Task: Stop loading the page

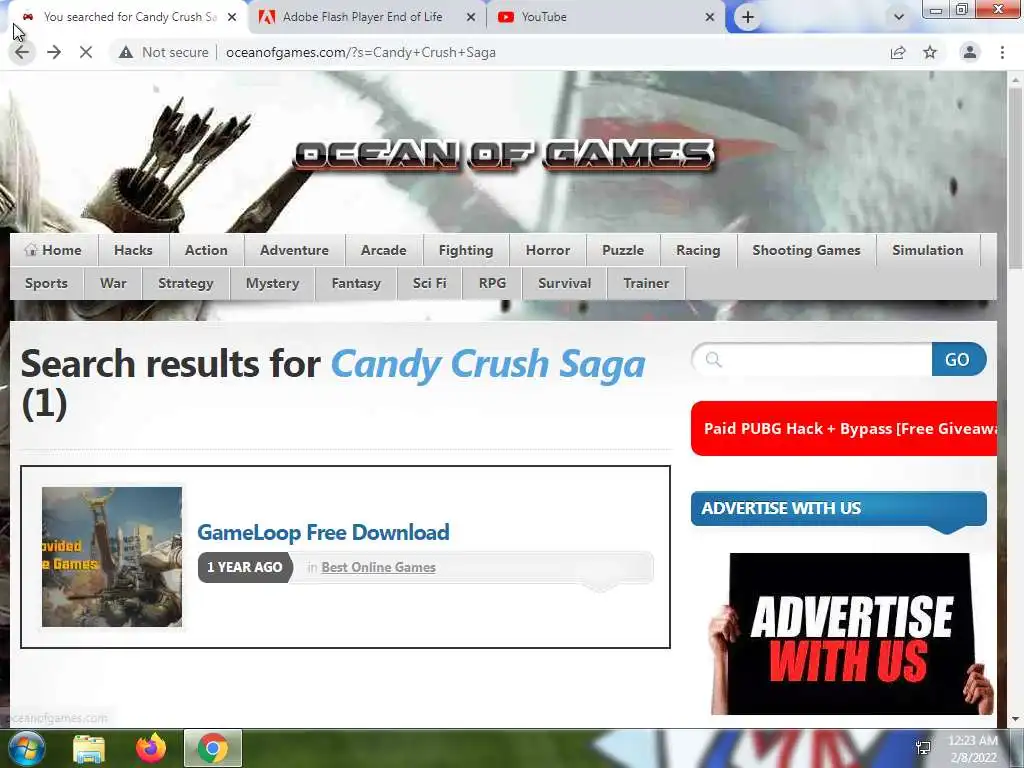Action: coord(86,52)
